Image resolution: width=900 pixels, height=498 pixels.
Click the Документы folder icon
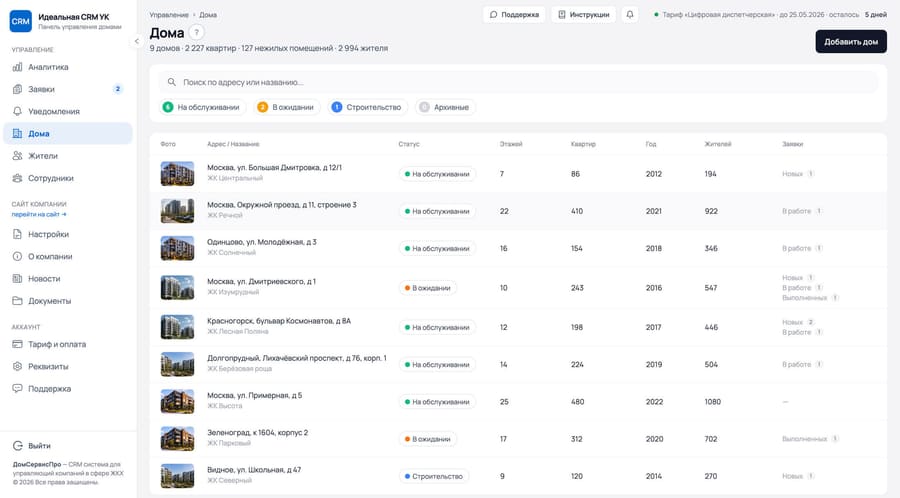pyautogui.click(x=17, y=301)
